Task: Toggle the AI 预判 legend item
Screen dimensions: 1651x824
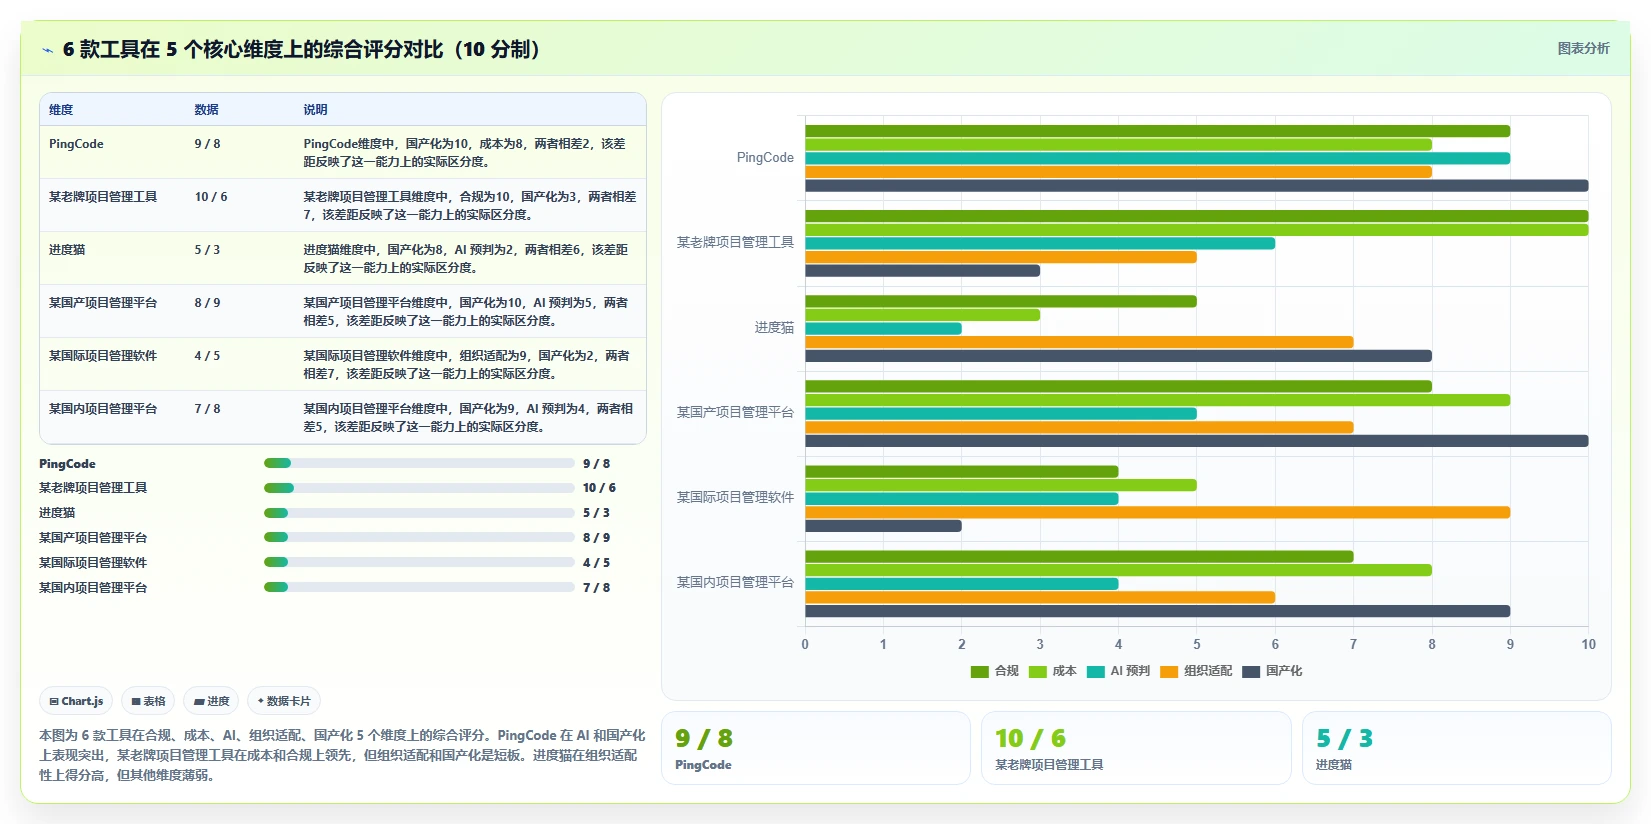Action: pos(1118,671)
